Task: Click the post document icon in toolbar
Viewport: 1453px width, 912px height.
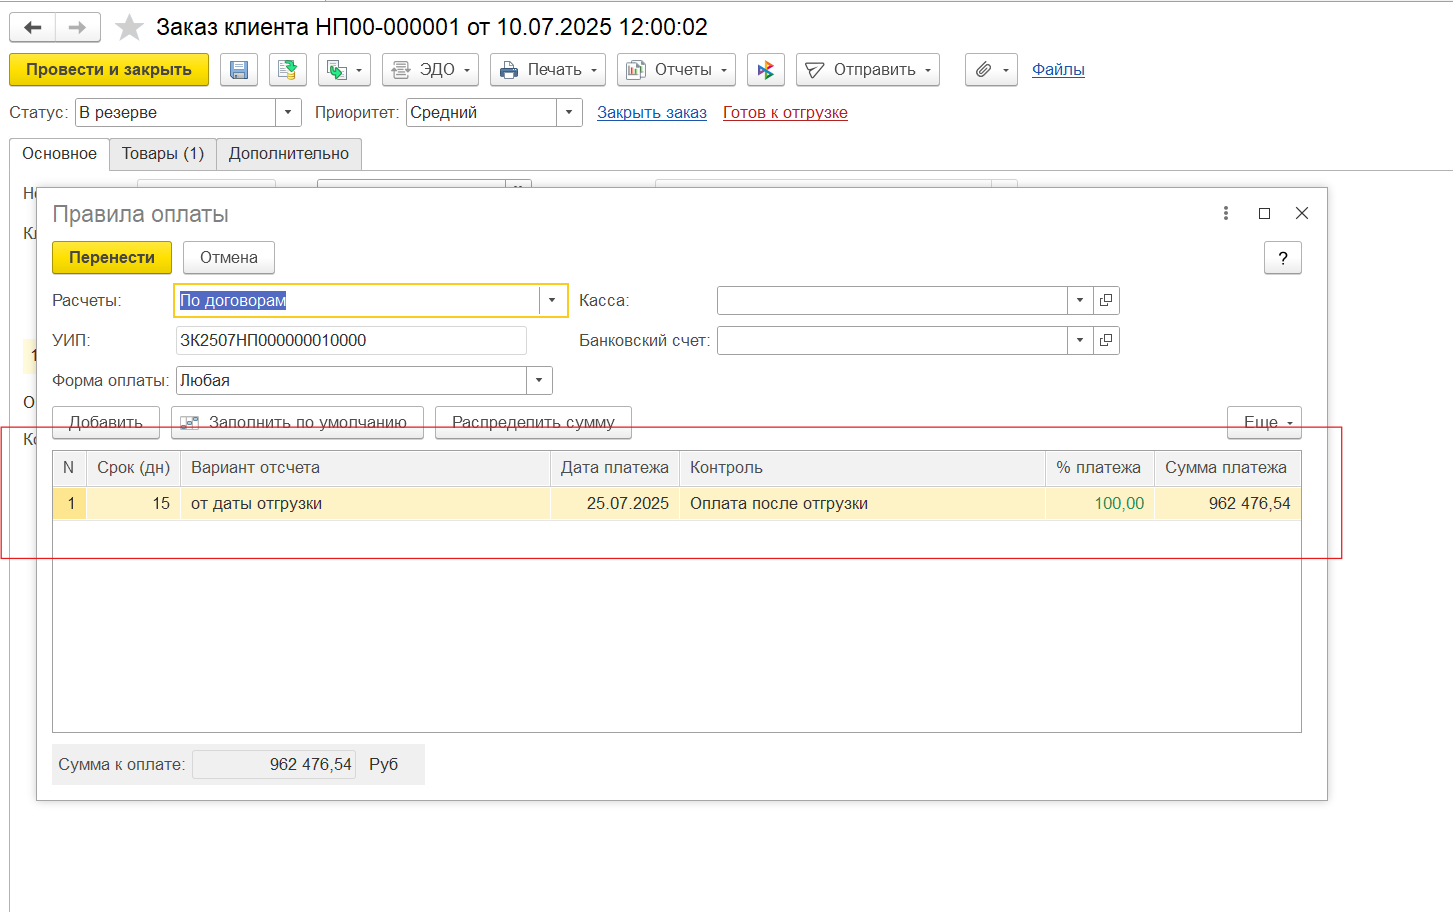Action: [288, 70]
